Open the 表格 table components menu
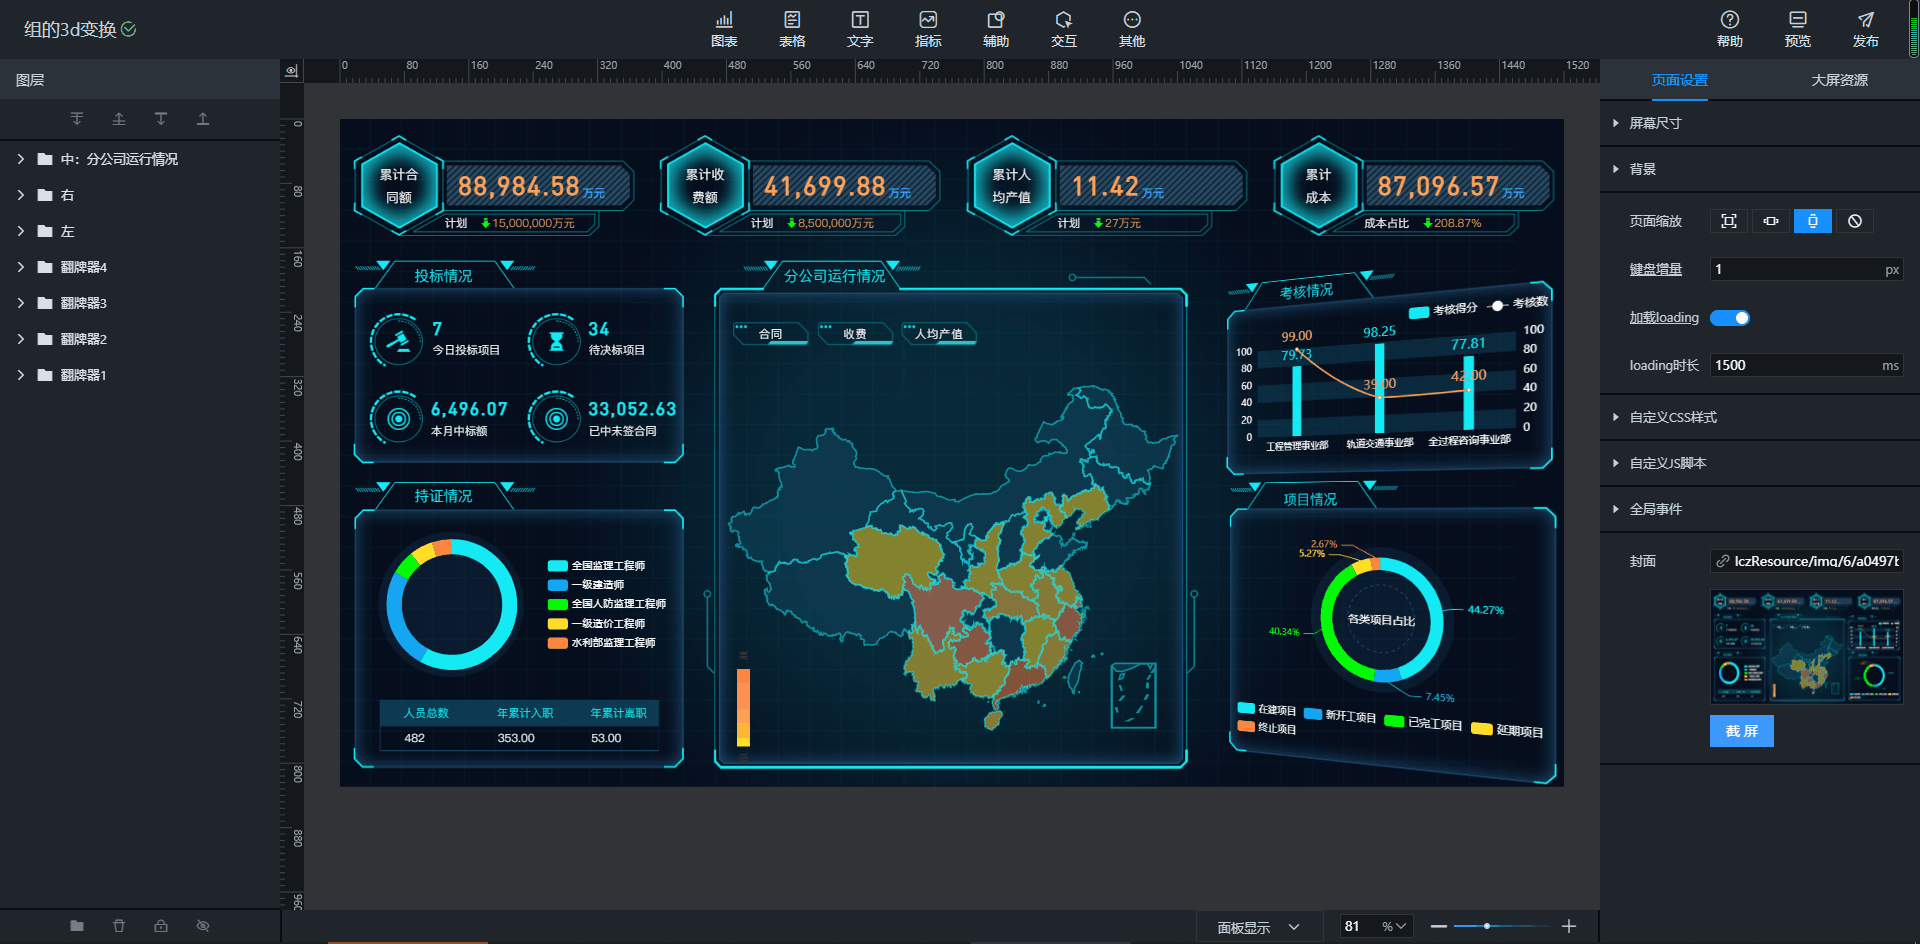The height and width of the screenshot is (944, 1920). pyautogui.click(x=792, y=29)
